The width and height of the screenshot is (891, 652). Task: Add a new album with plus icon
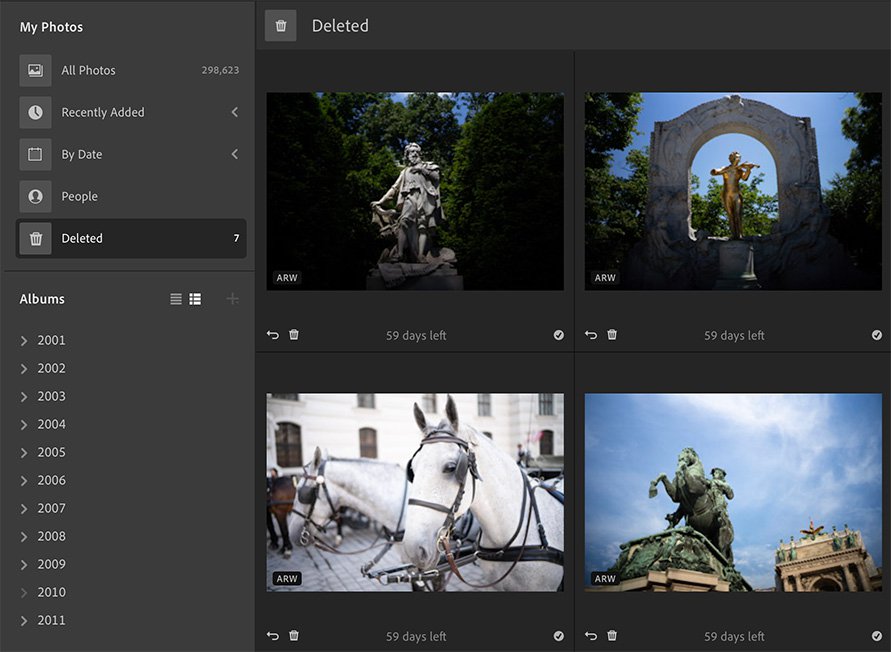233,299
